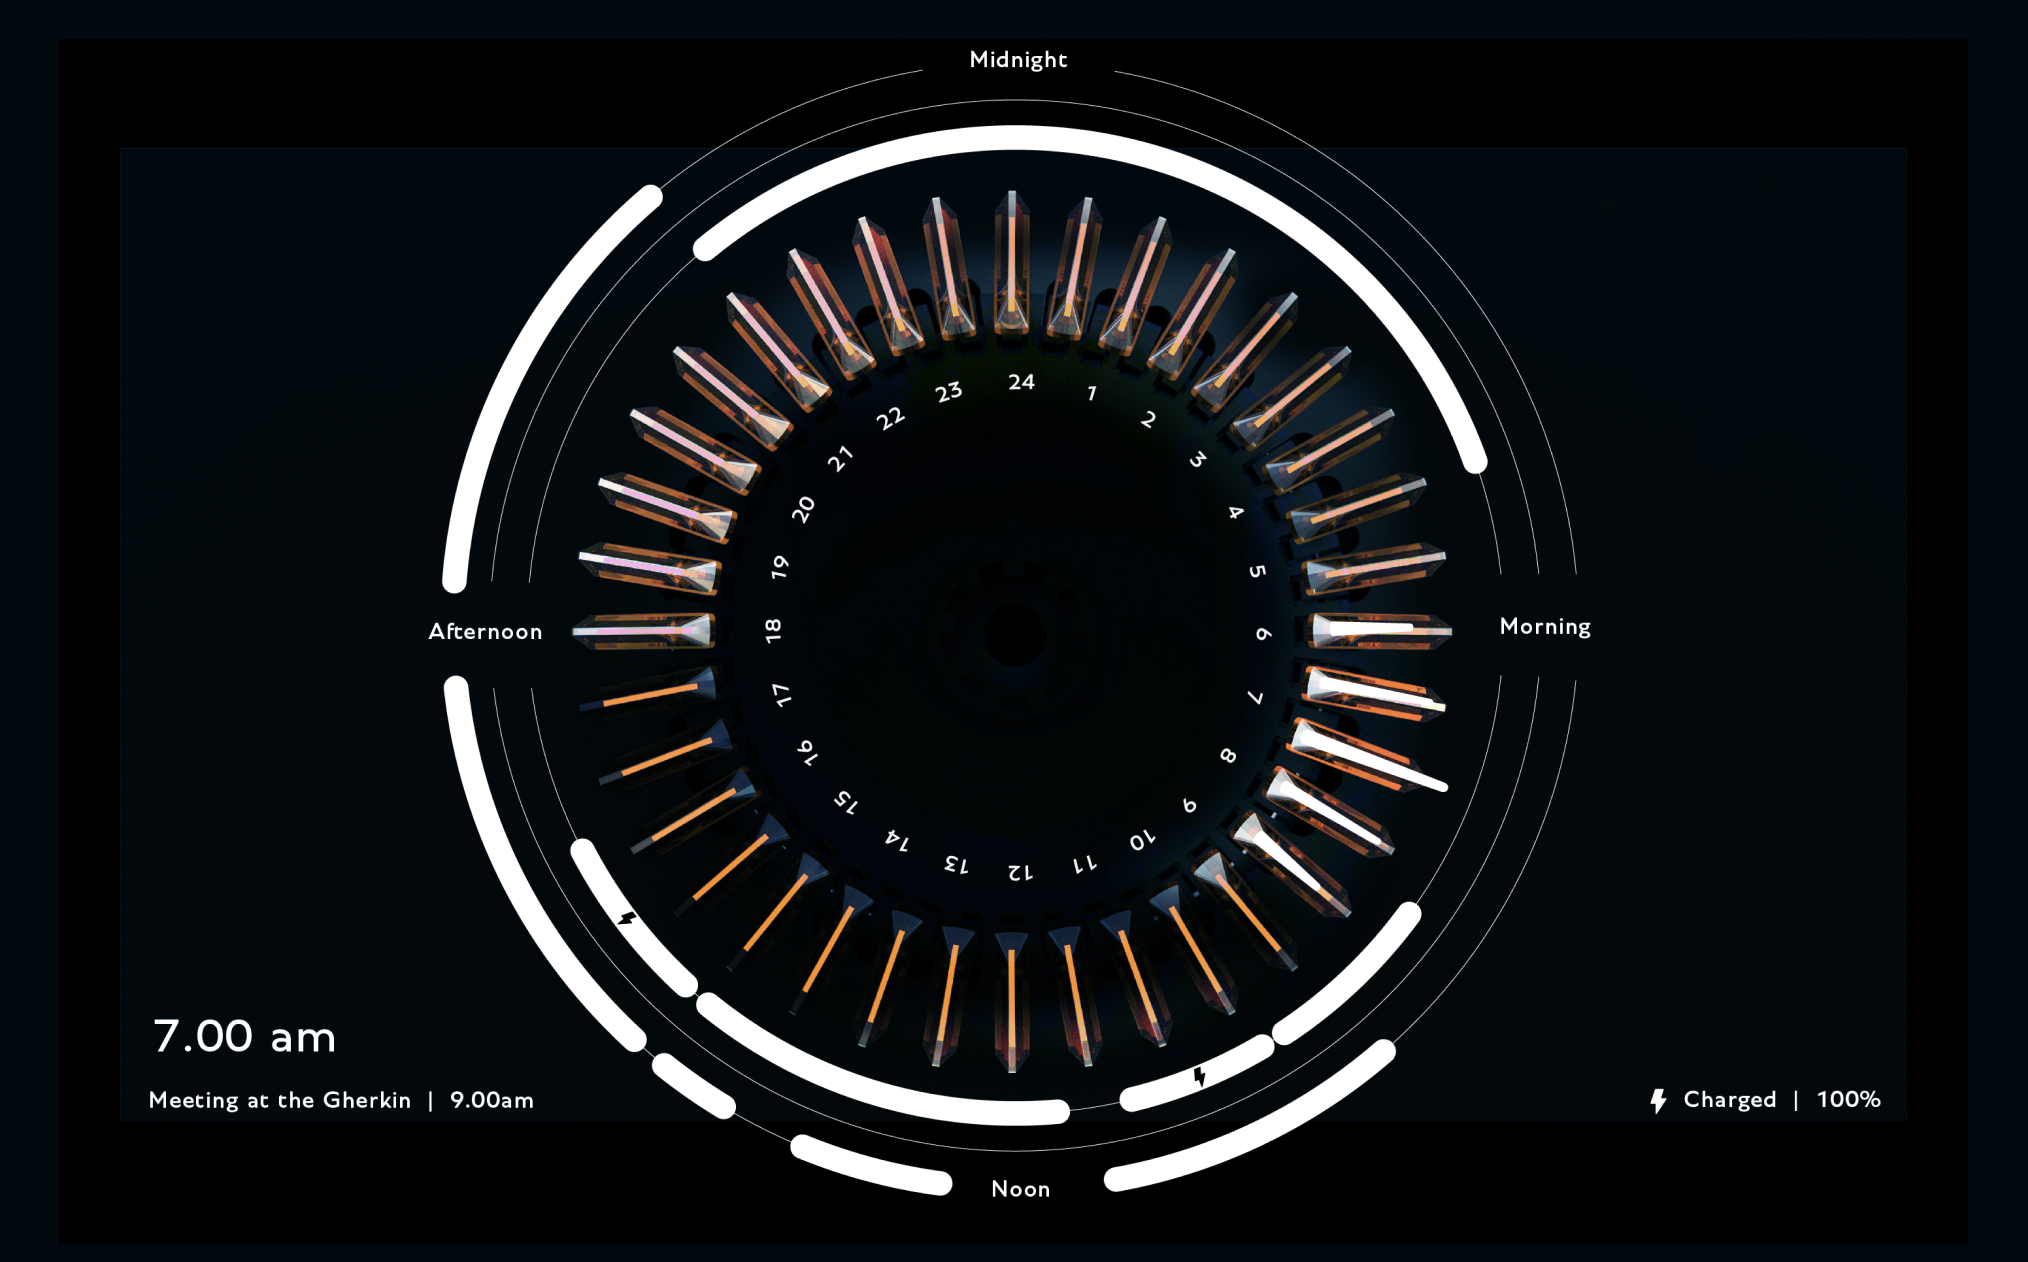Click the thick white arc below Midnight

tap(1013, 138)
